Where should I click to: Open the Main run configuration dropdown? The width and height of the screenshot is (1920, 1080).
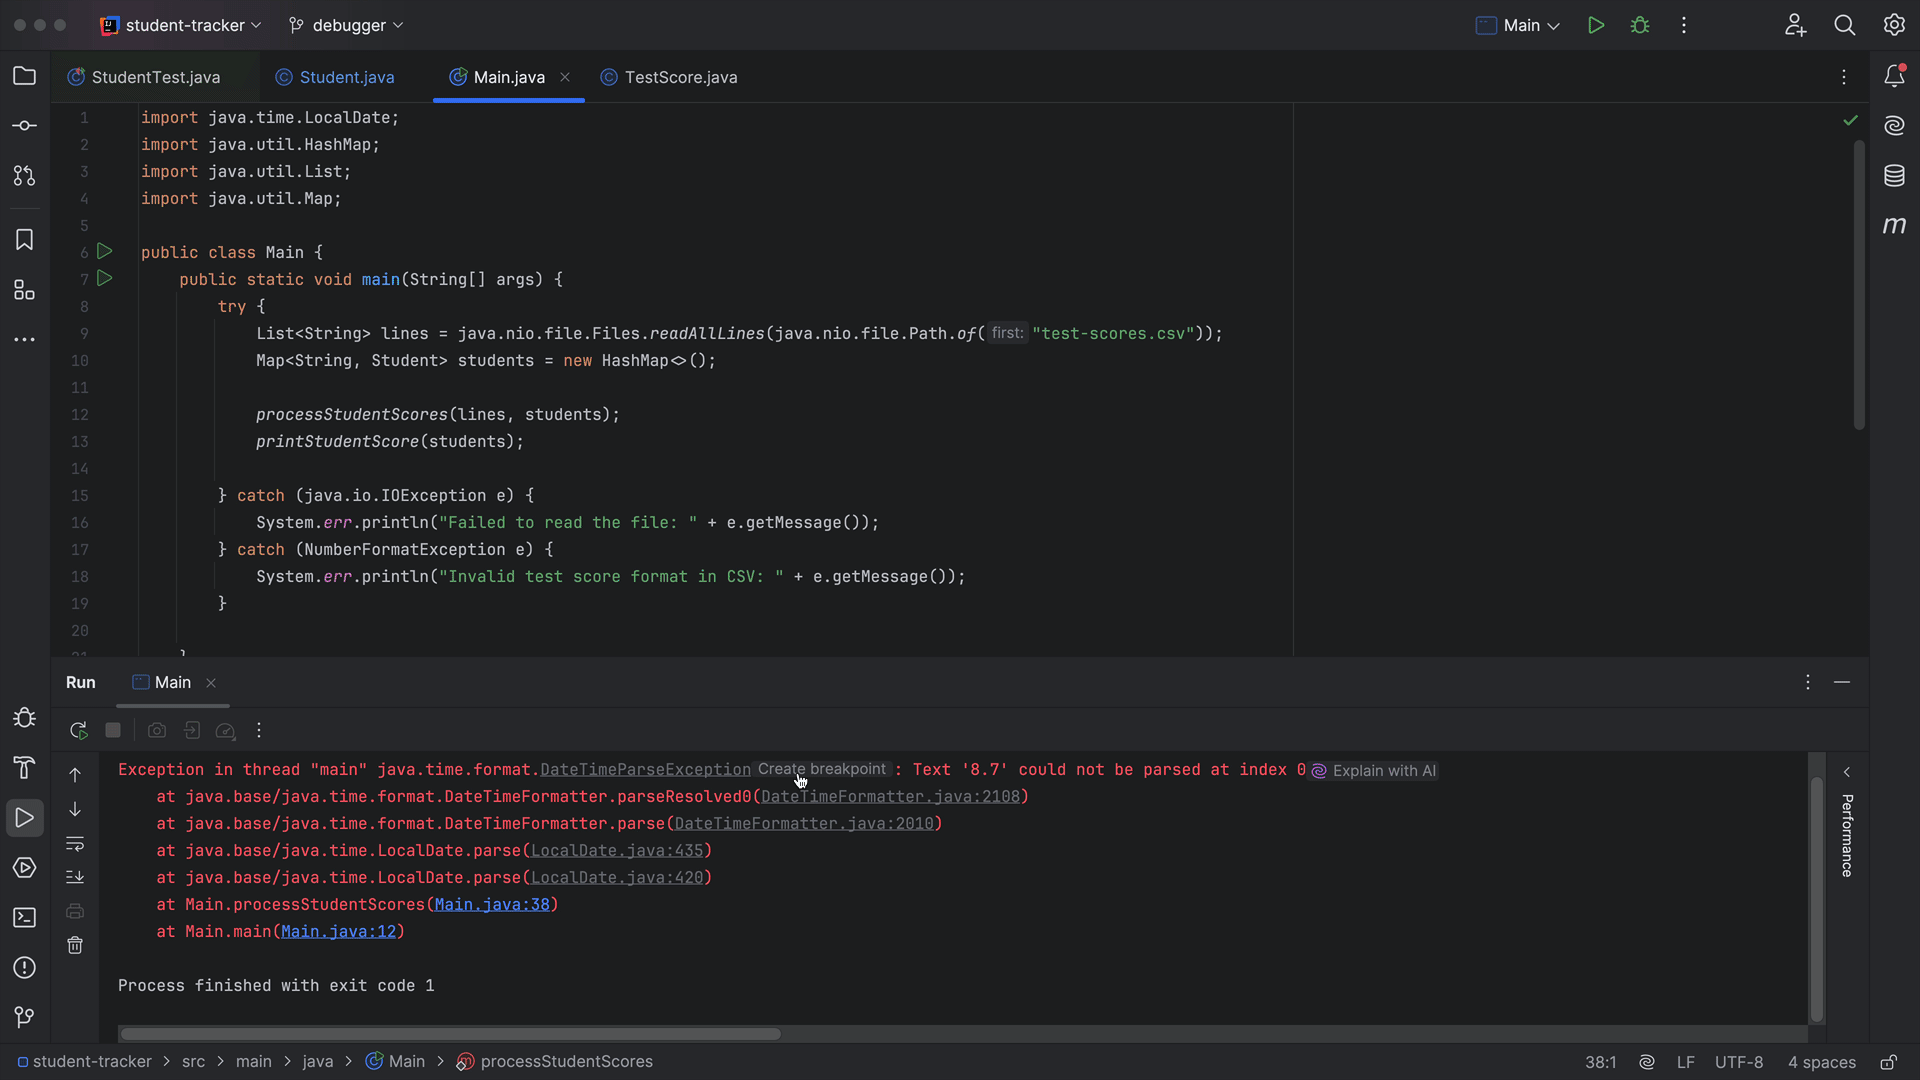pos(1518,26)
